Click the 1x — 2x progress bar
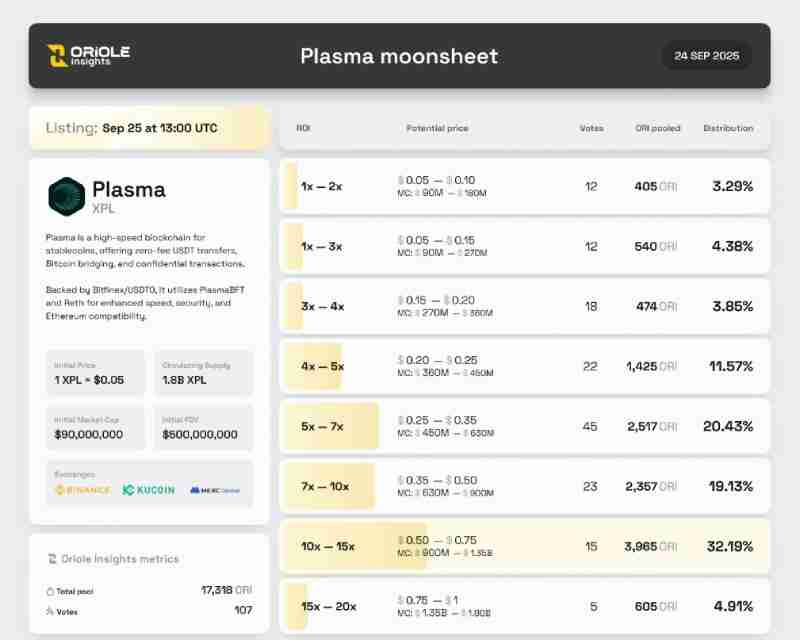This screenshot has width=800, height=640. tap(290, 186)
